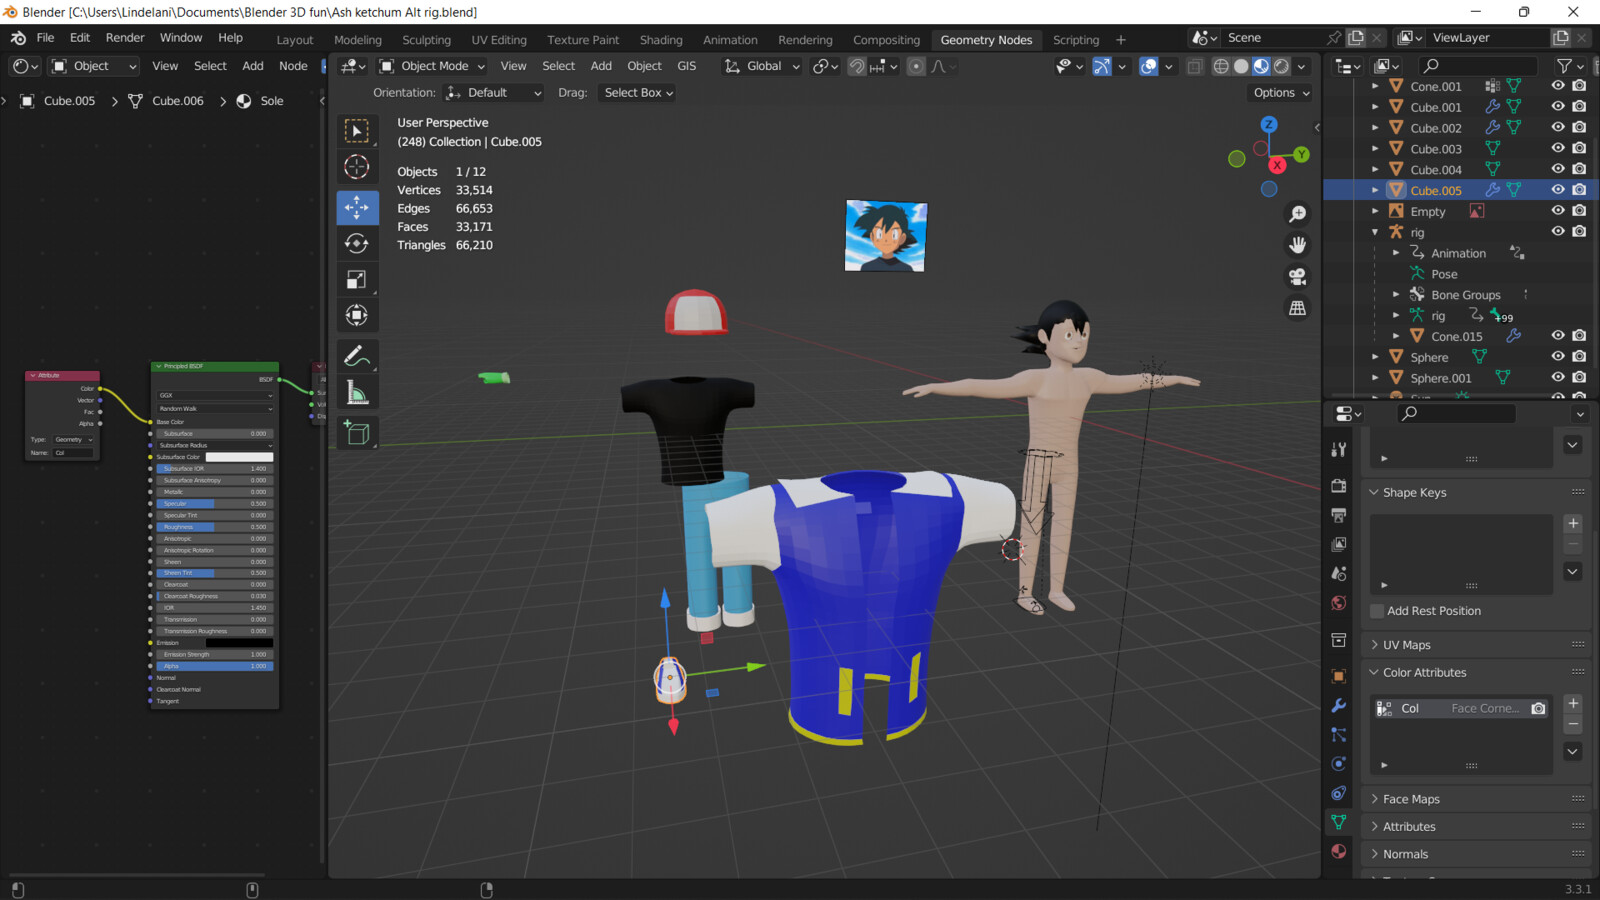Select the Col color attribute entry

click(x=1460, y=708)
